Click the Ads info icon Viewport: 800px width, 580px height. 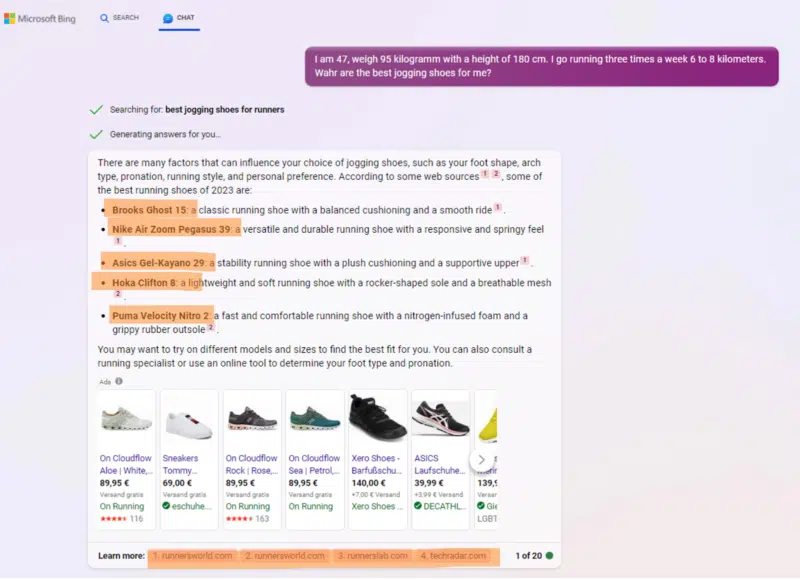[119, 381]
